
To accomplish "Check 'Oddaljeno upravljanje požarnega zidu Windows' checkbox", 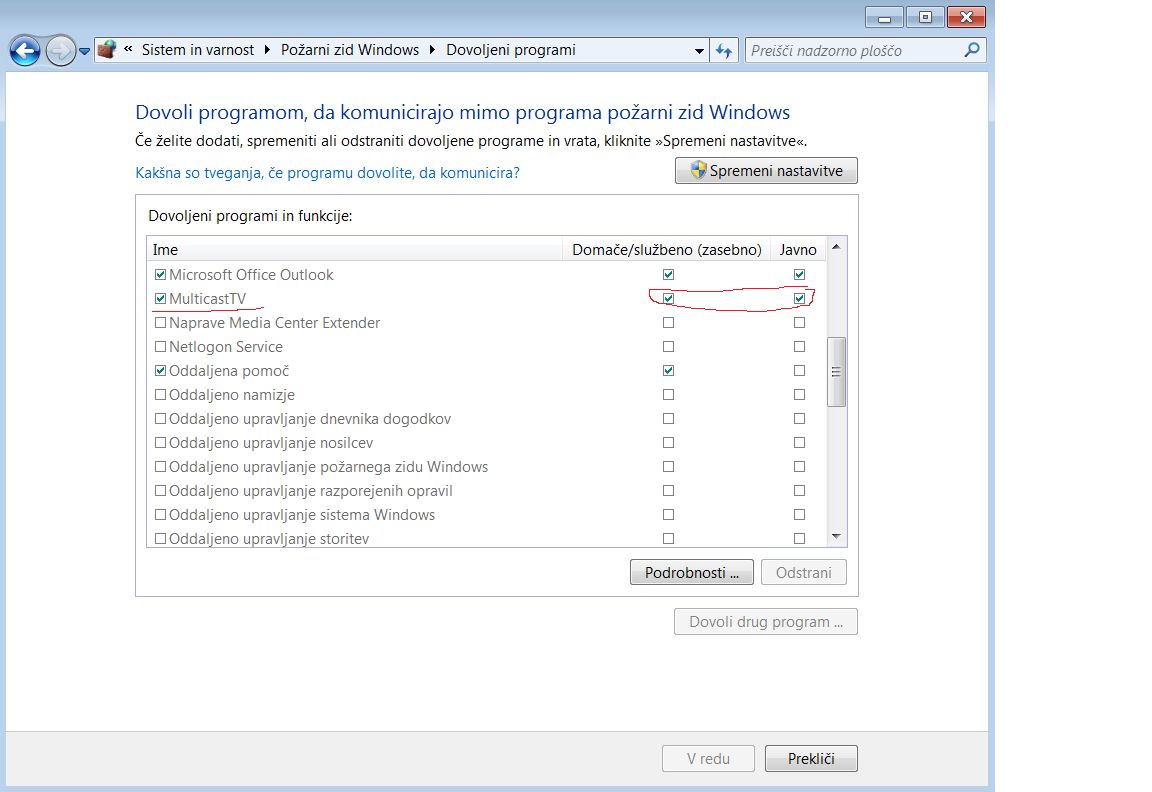I will point(160,467).
